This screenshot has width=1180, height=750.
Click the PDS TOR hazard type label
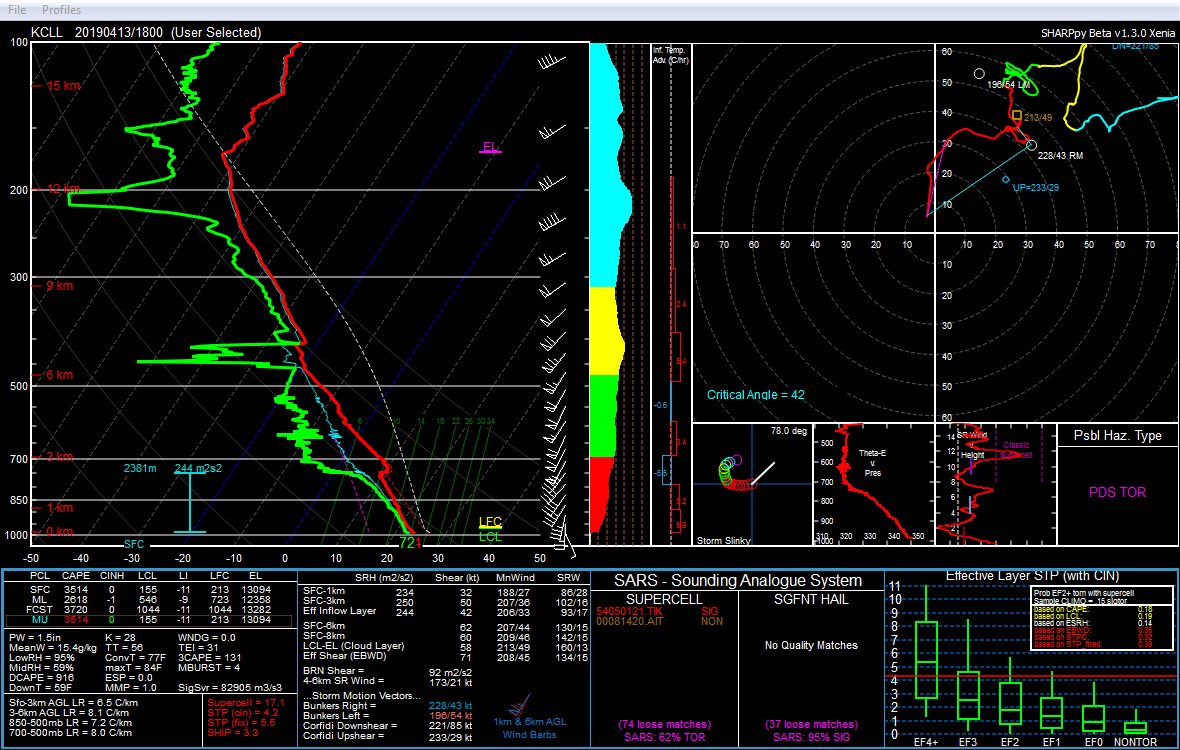[1117, 492]
